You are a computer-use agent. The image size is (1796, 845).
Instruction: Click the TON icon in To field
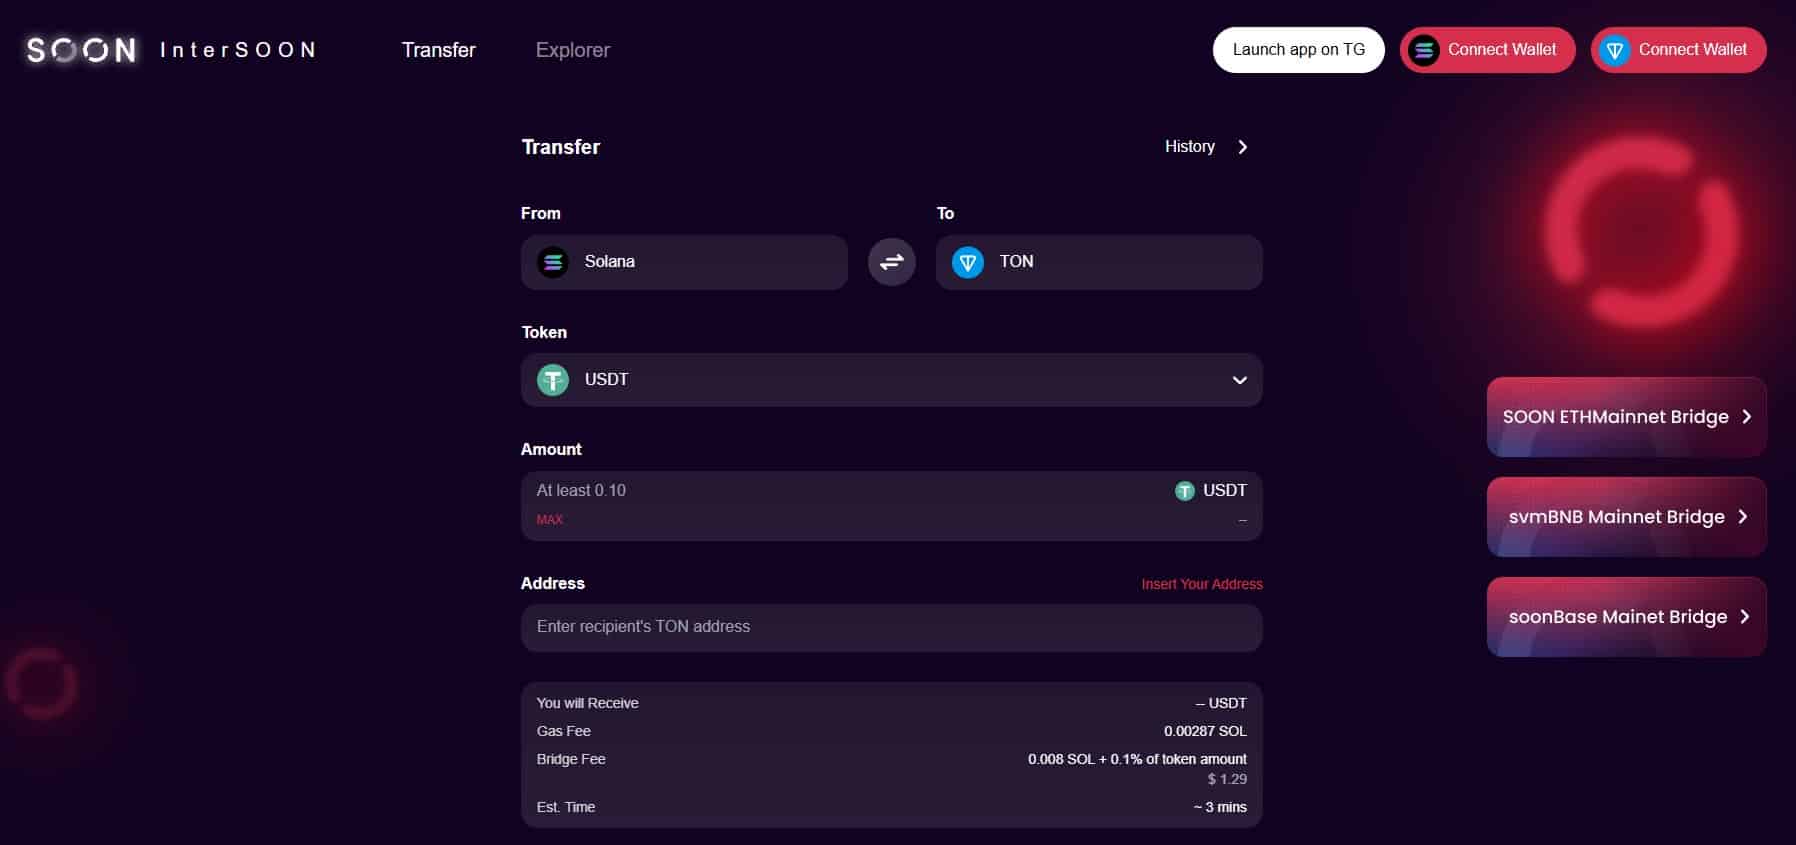point(967,262)
